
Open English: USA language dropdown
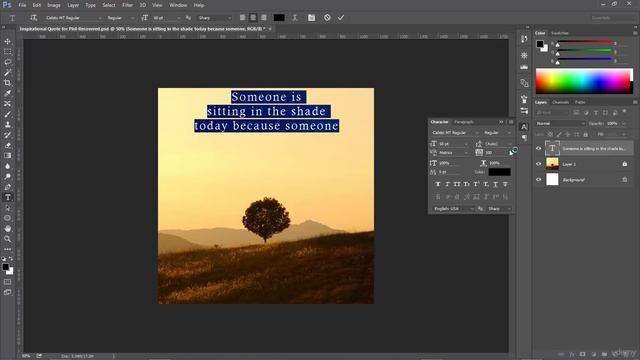453,209
